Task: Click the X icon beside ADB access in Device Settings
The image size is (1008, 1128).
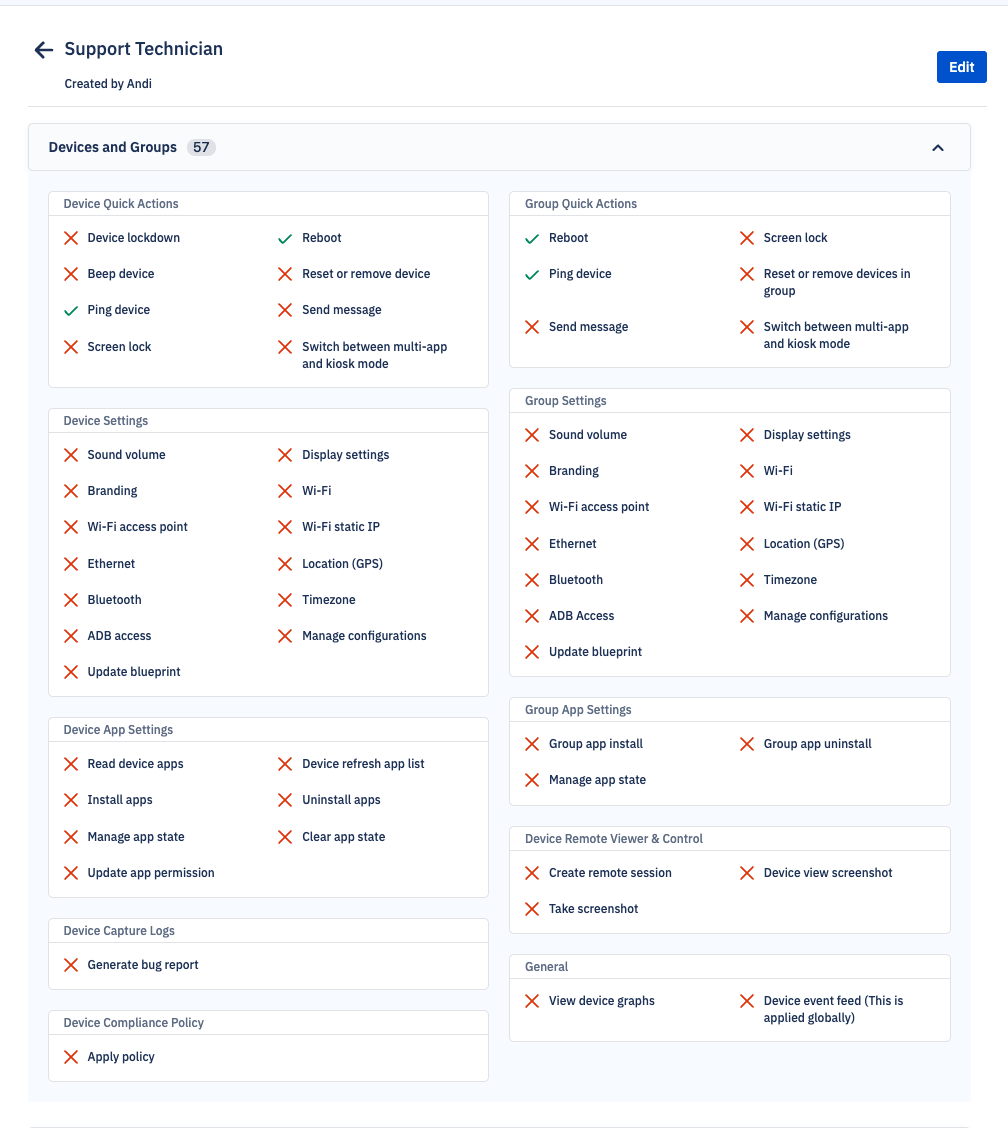Action: [71, 636]
